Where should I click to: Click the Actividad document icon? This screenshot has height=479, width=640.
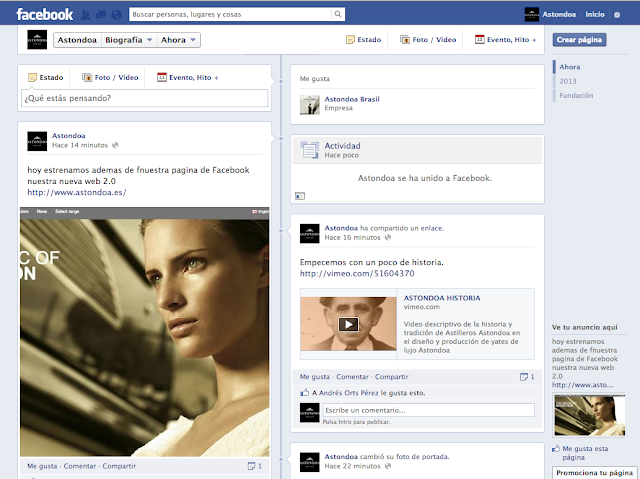310,150
